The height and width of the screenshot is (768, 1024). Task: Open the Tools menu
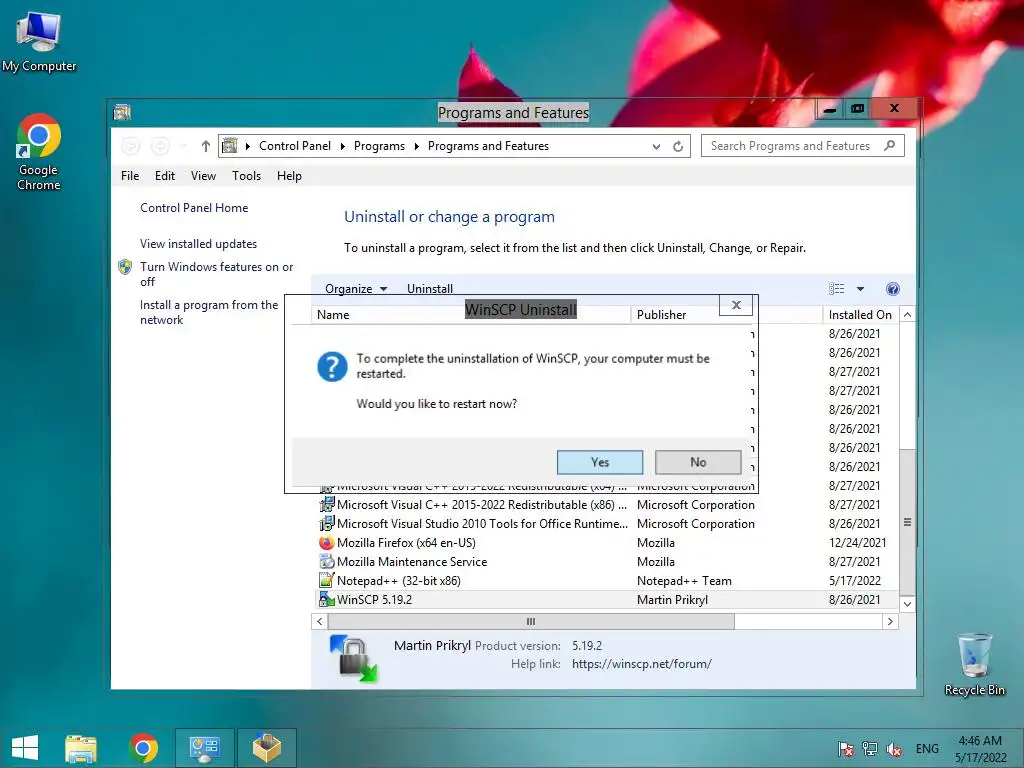246,176
